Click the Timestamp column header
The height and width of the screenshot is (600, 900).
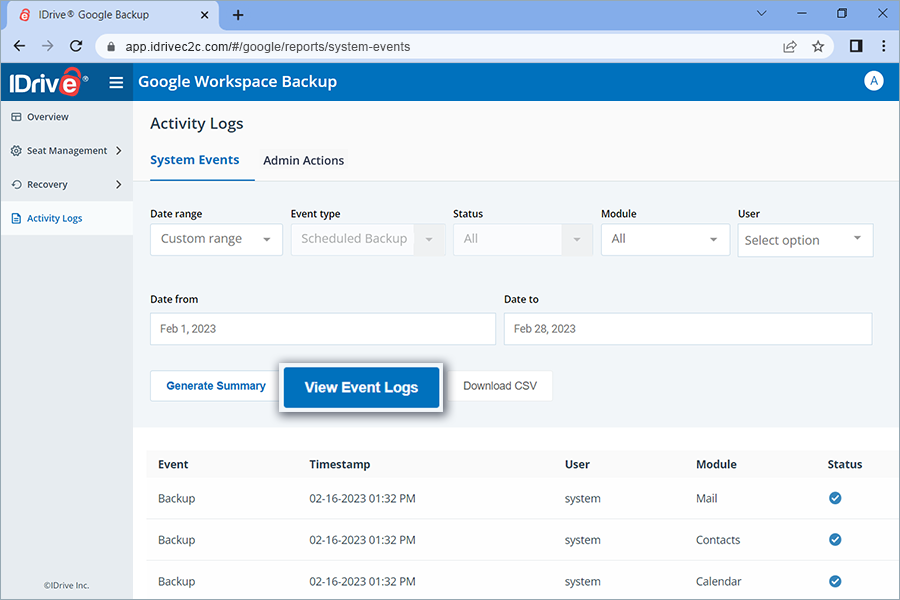(x=340, y=464)
